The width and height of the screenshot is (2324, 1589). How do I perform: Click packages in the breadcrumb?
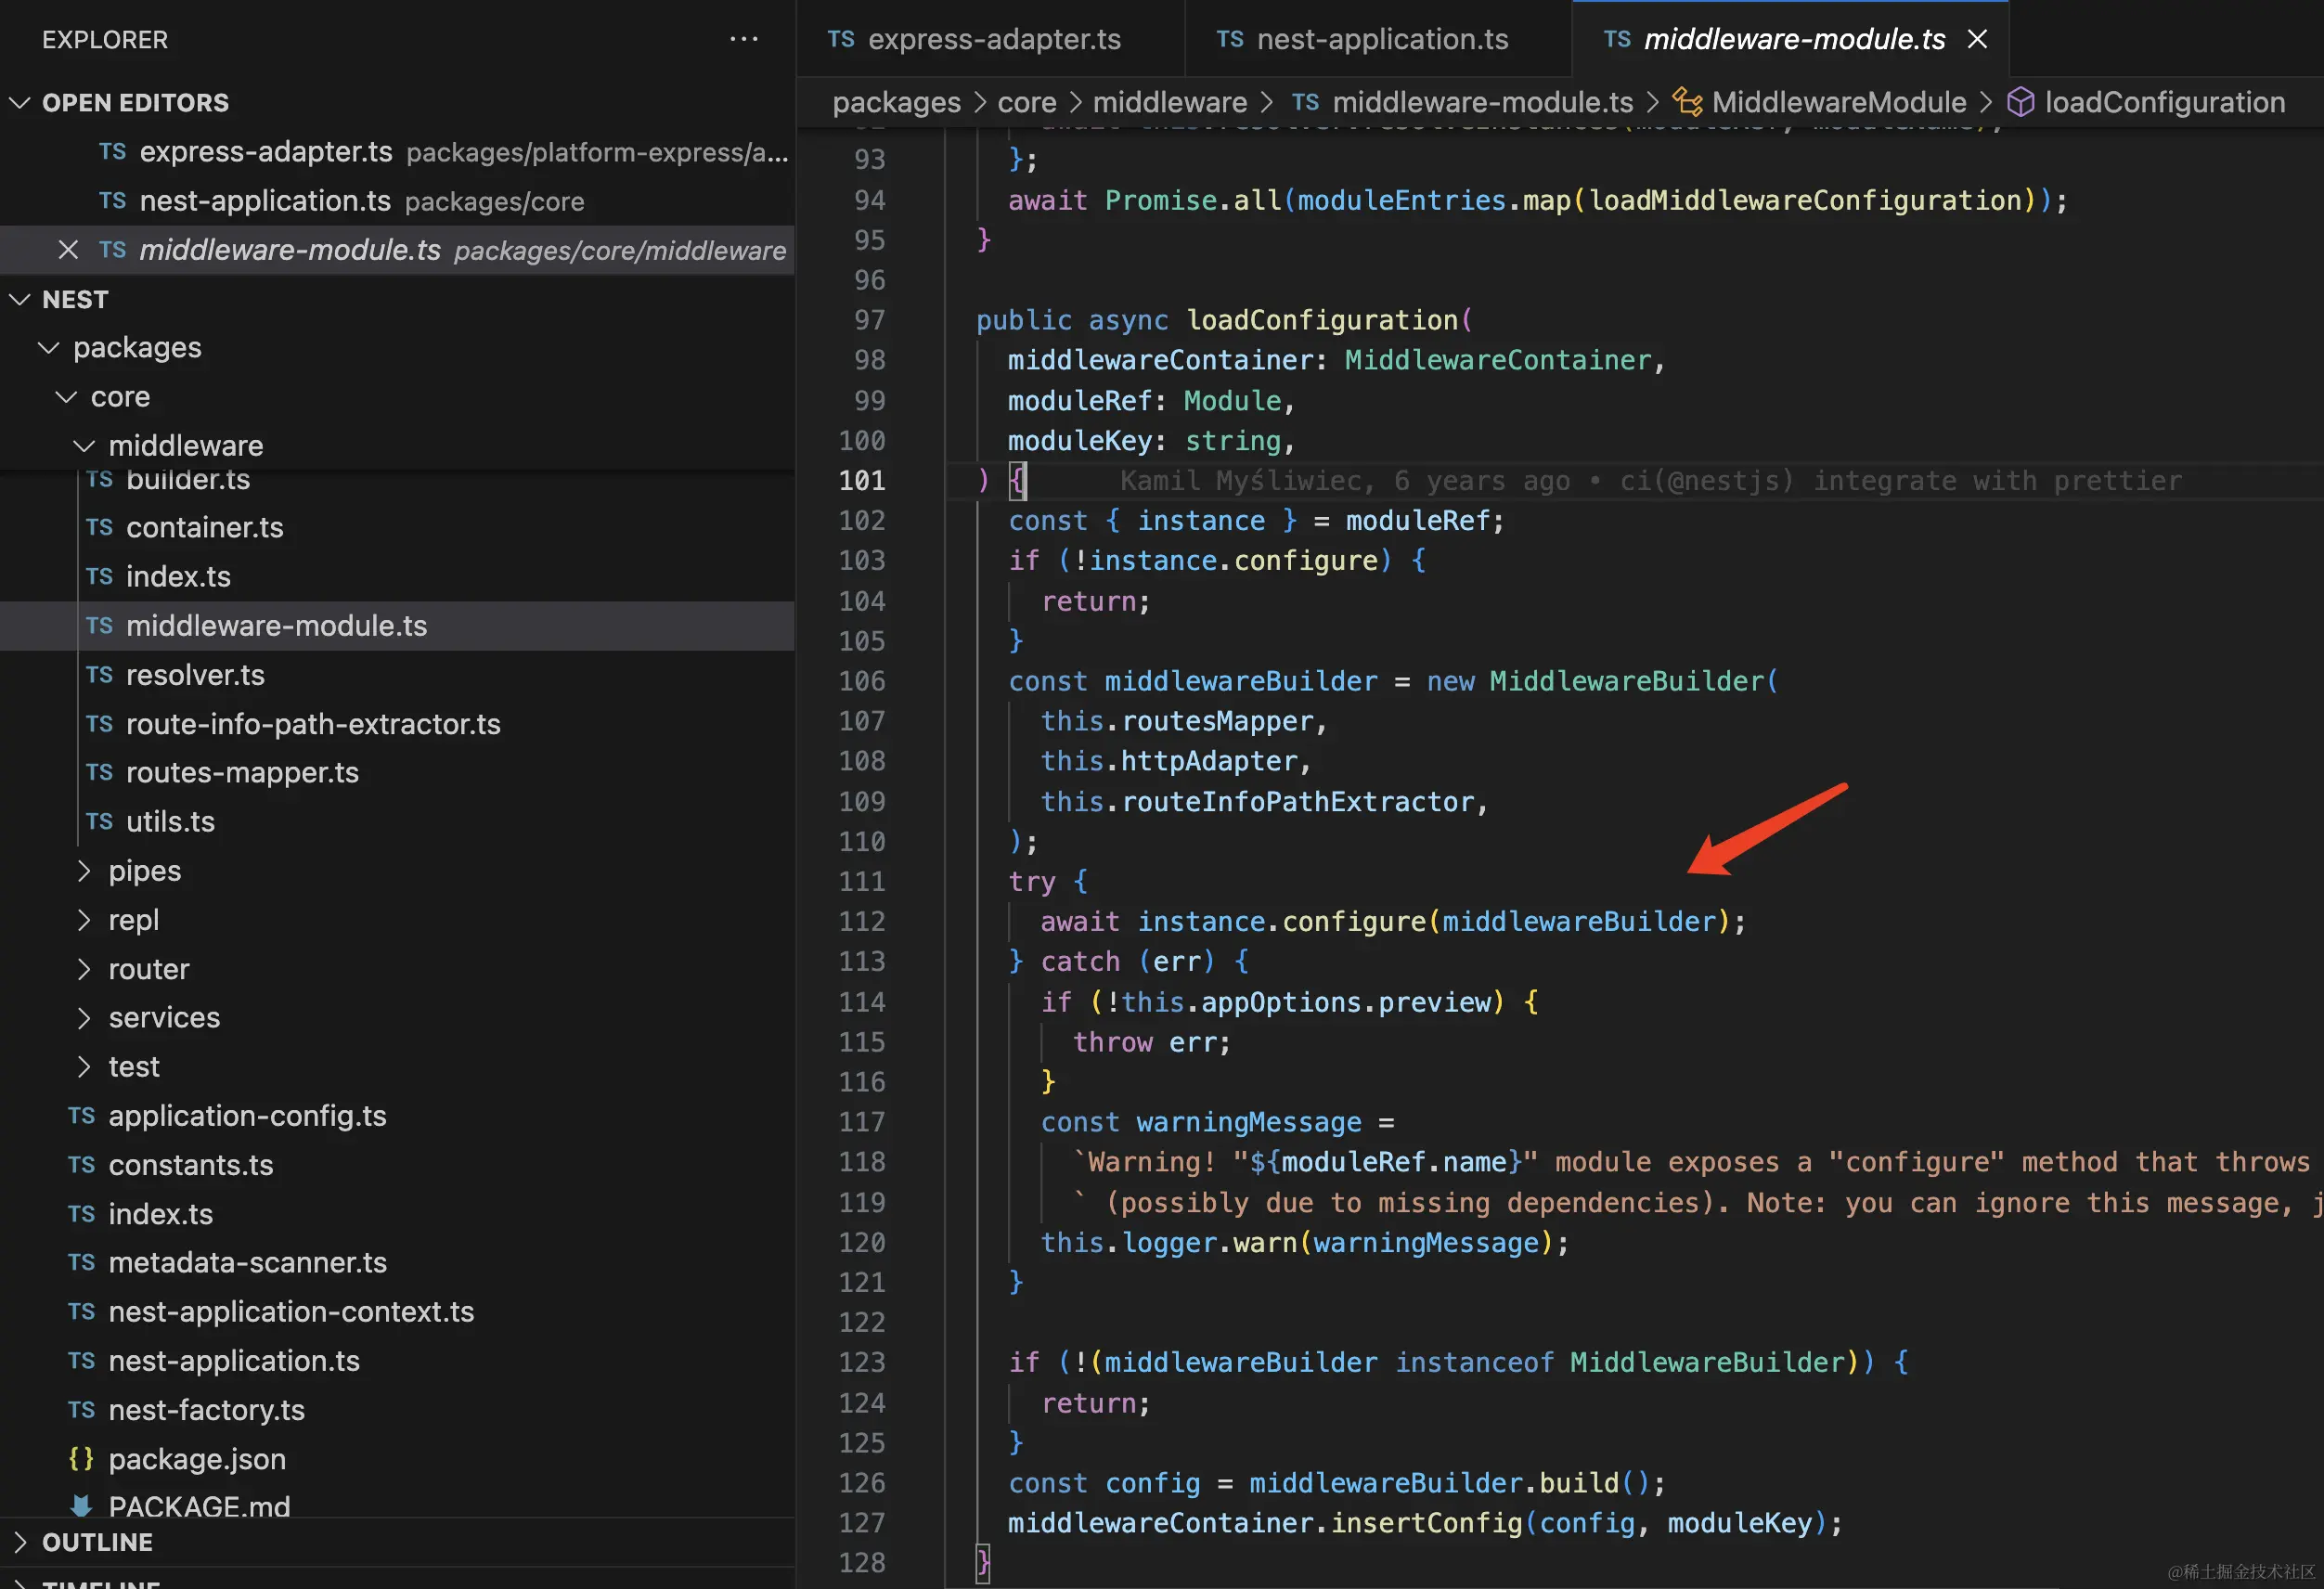896,102
